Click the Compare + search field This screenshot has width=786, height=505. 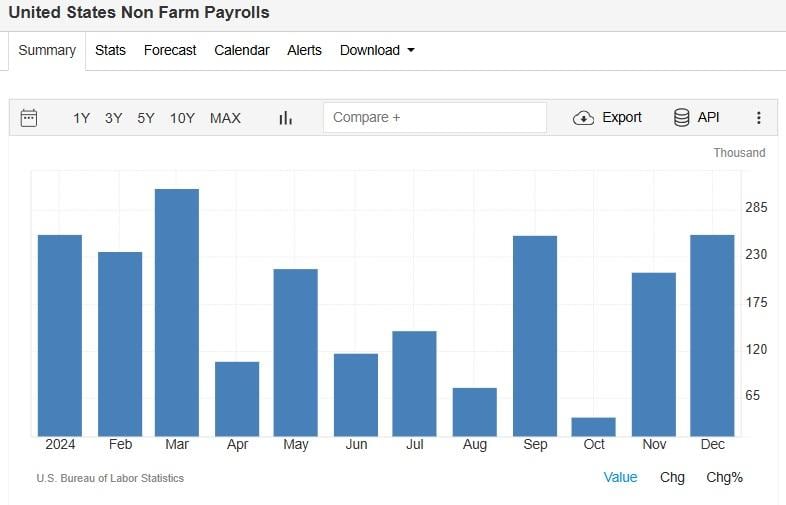coord(434,118)
